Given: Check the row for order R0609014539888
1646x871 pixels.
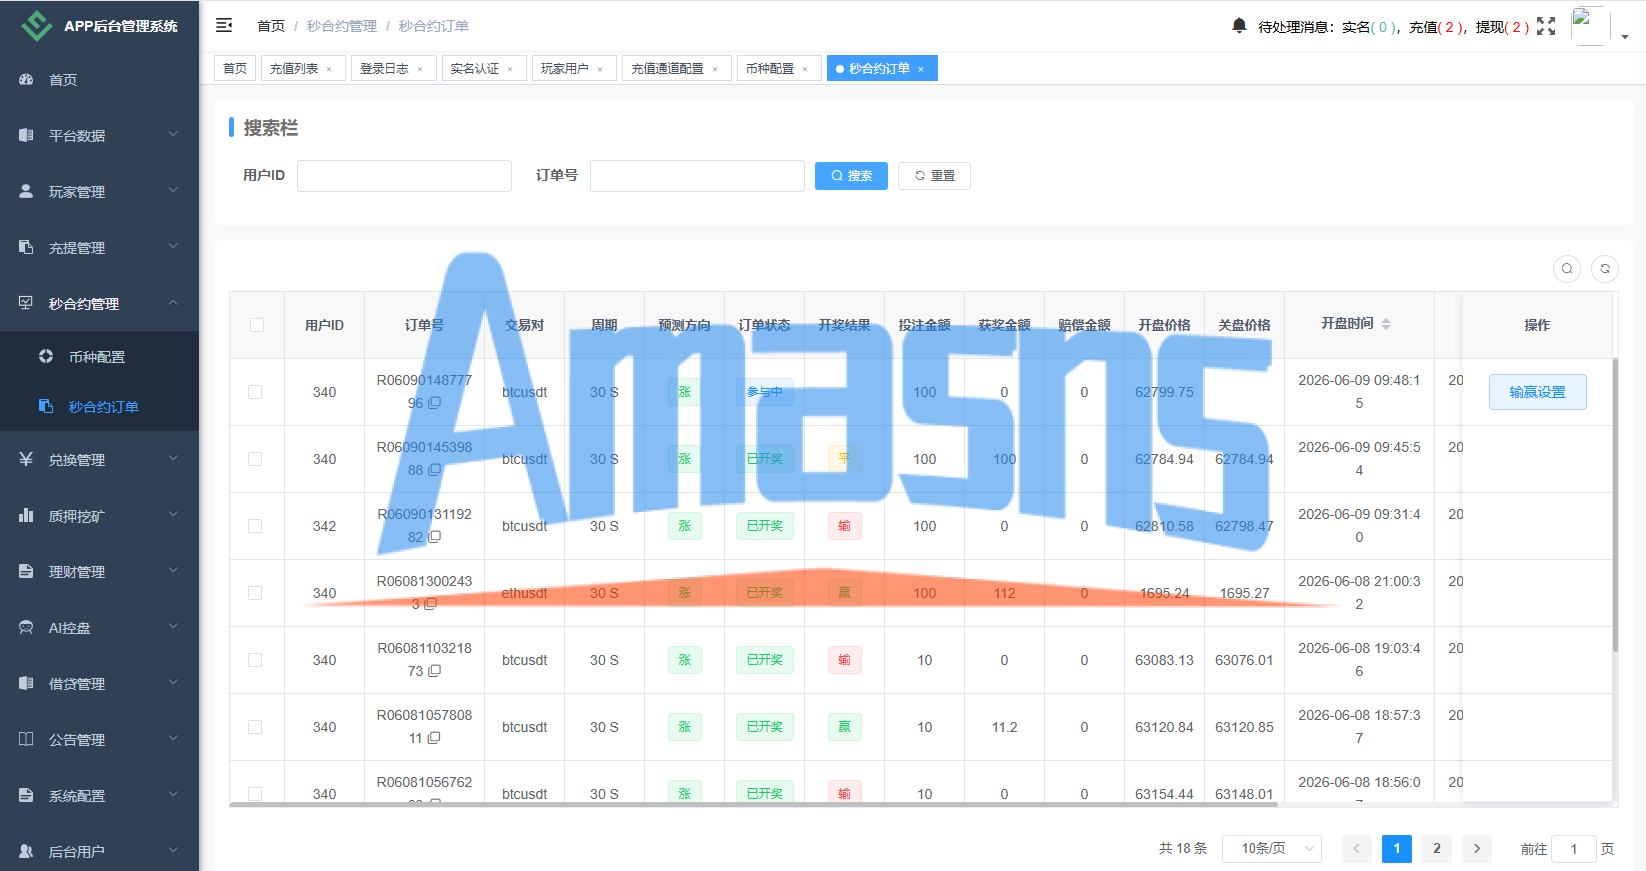Looking at the screenshot, I should pos(255,459).
